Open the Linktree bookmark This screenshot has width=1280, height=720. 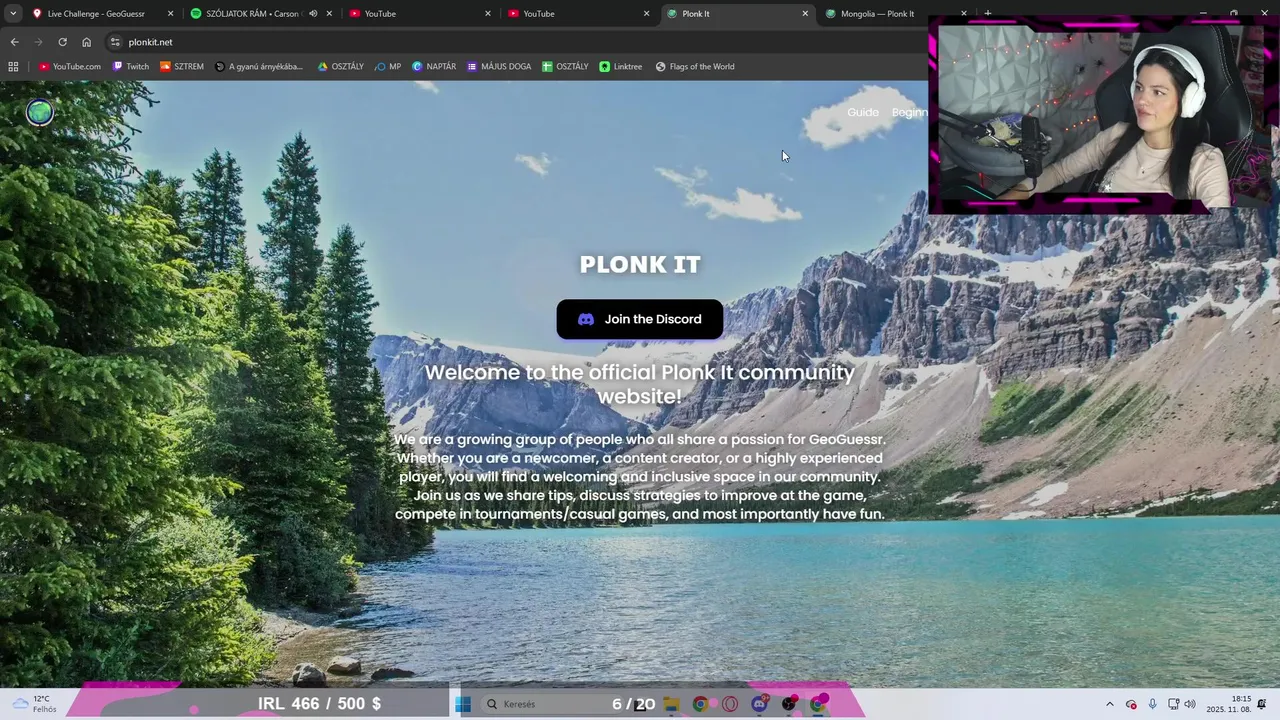click(621, 67)
